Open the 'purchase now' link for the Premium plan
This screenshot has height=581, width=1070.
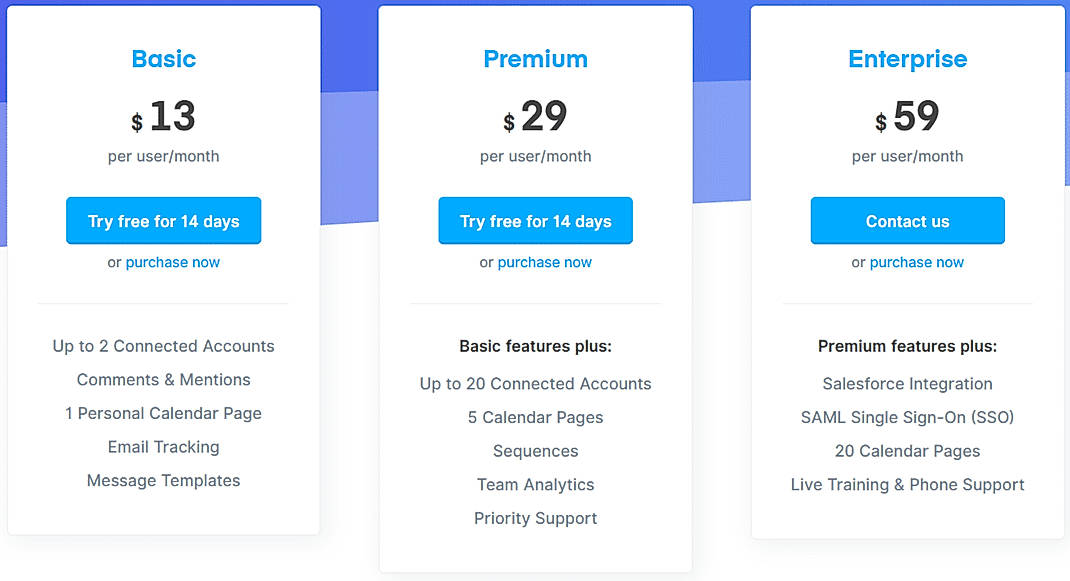tap(544, 262)
